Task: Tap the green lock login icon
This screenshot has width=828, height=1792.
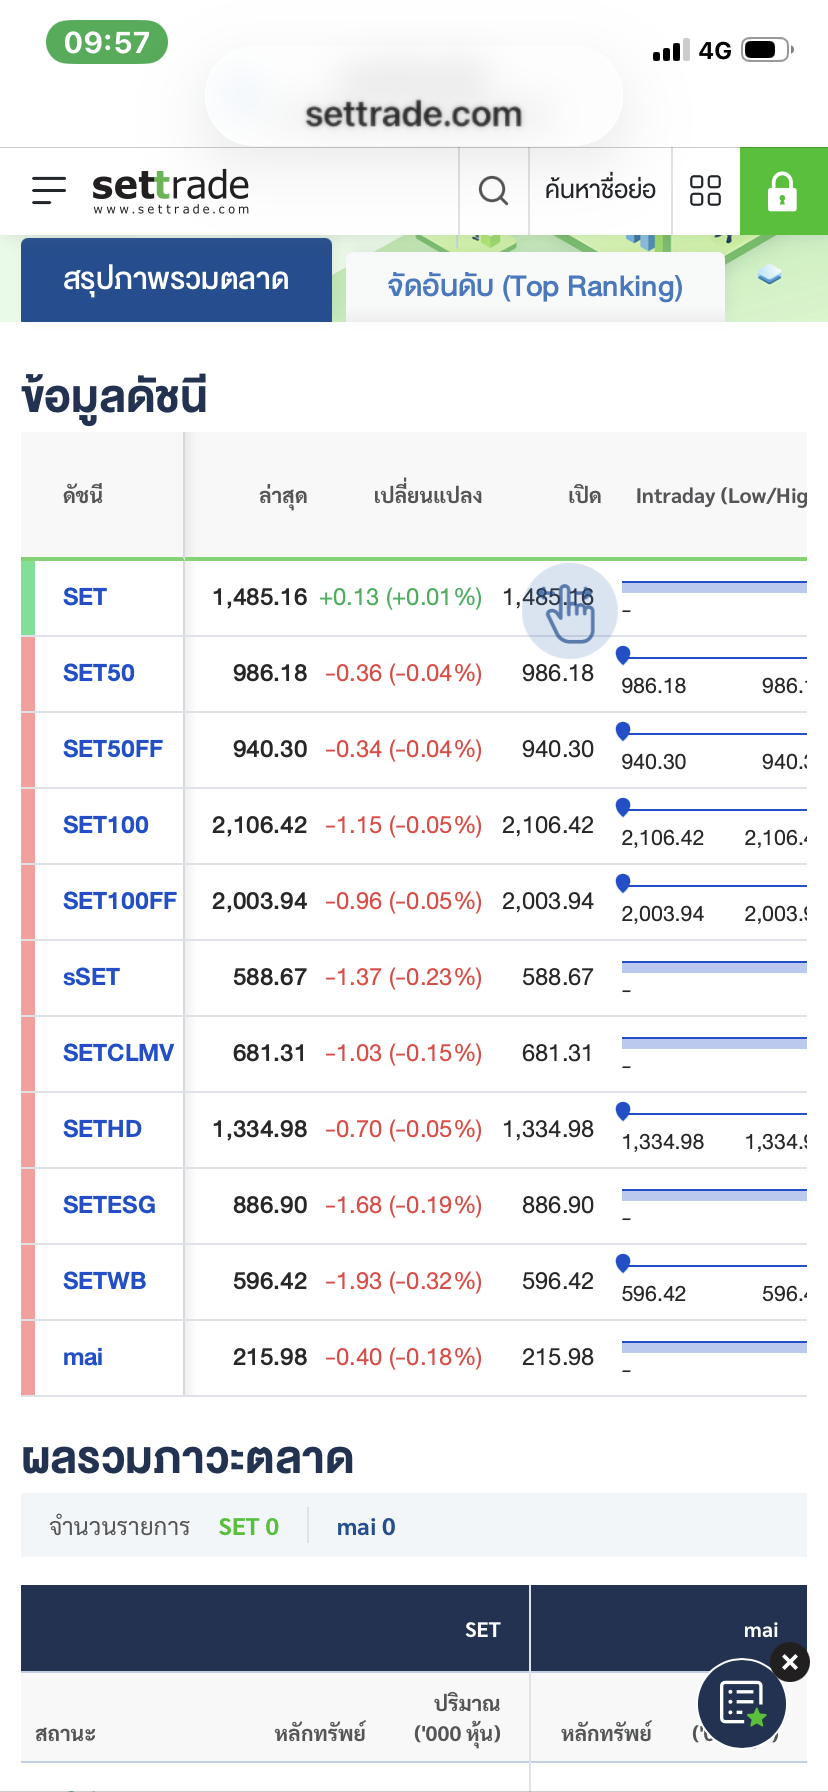Action: click(x=782, y=191)
